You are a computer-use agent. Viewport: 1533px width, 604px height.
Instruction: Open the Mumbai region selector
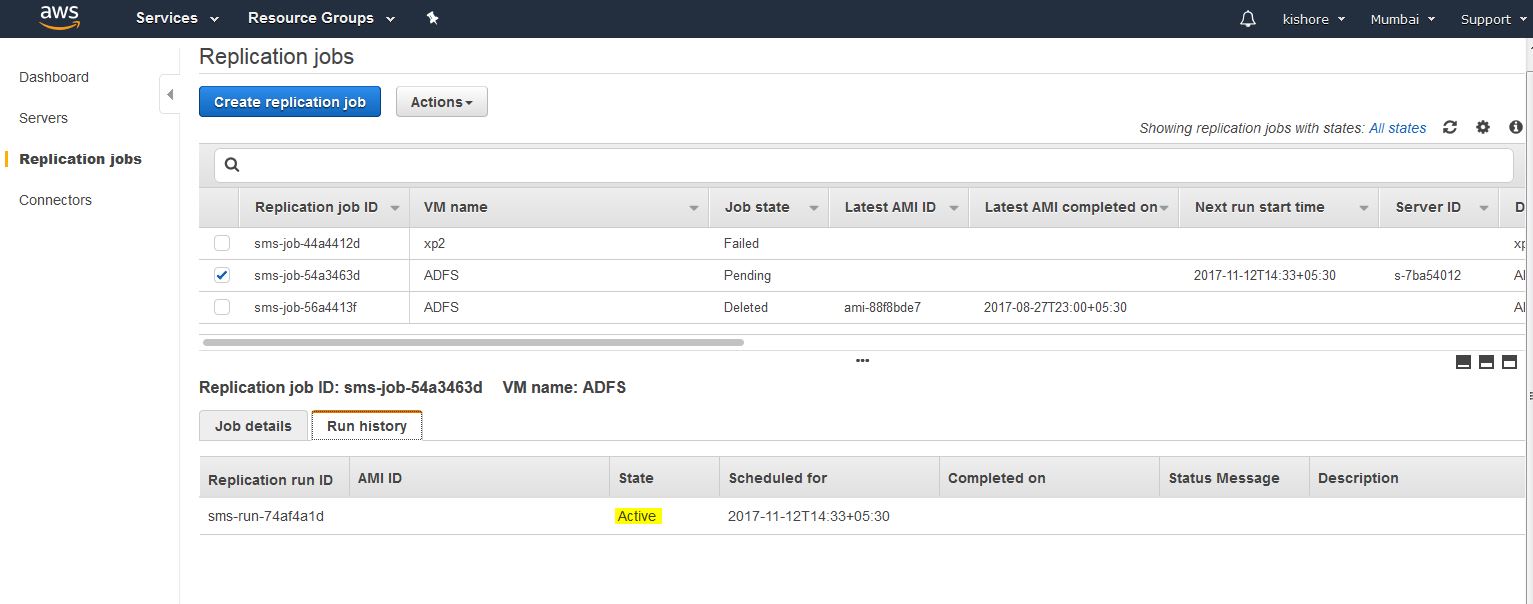pos(1402,19)
